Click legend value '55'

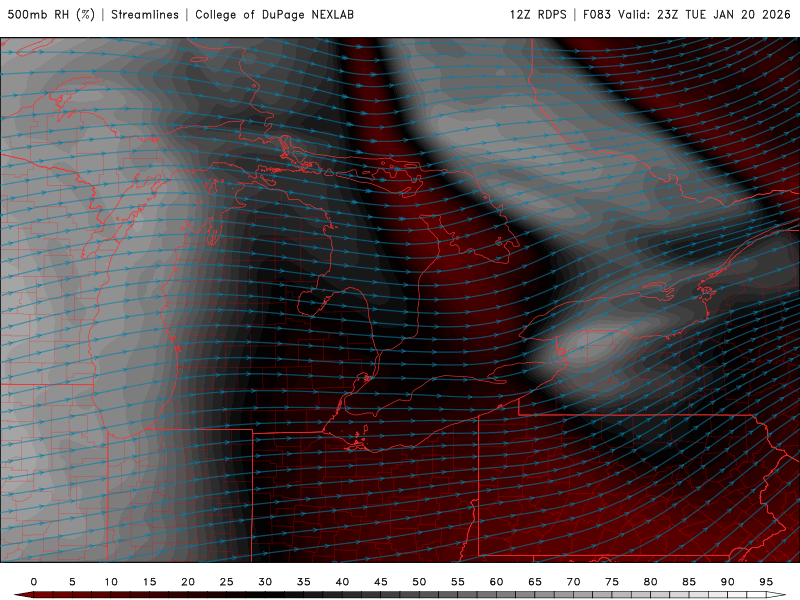point(458,582)
